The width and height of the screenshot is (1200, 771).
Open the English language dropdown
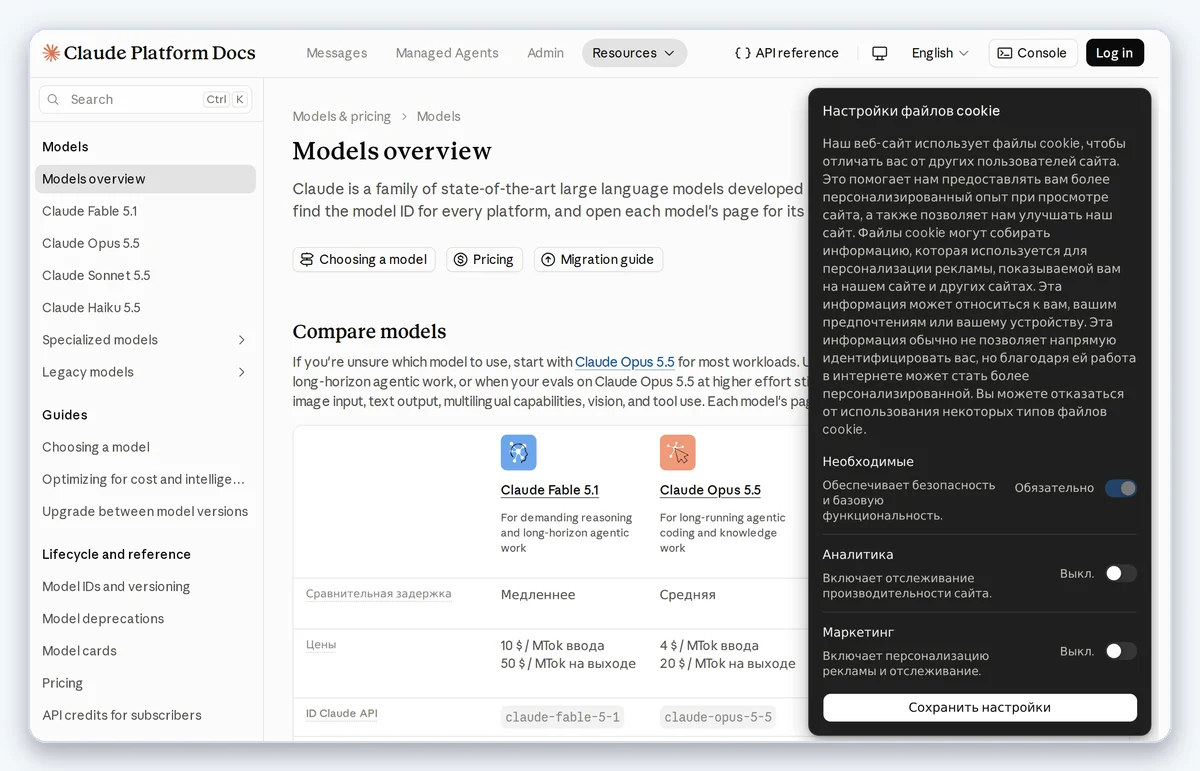click(940, 53)
